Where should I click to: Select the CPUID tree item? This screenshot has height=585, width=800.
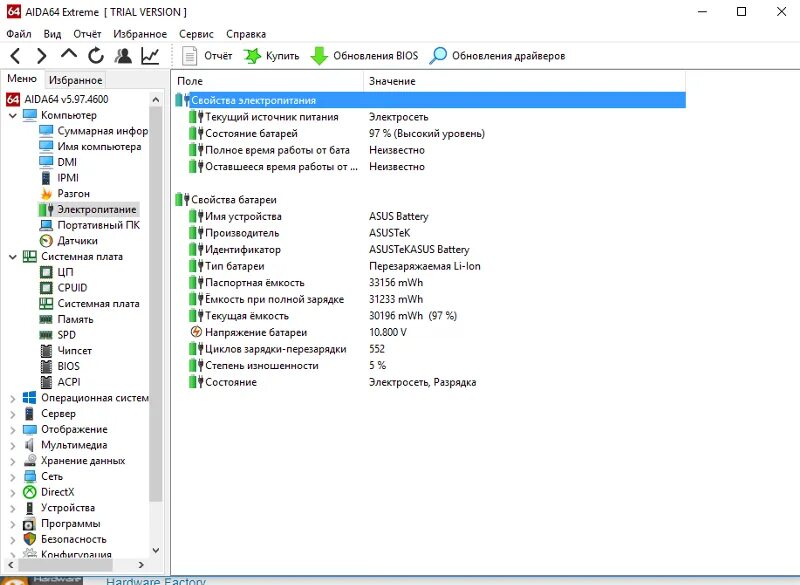[63, 288]
